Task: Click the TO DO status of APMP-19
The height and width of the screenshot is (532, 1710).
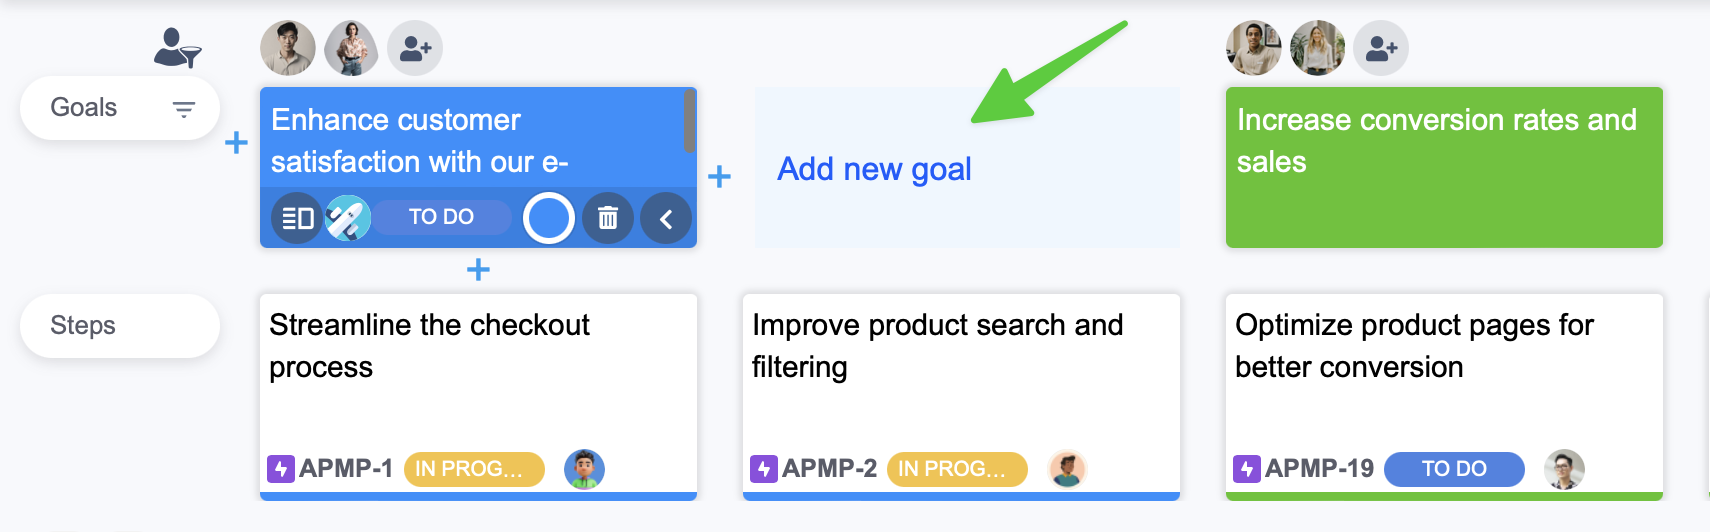Action: tap(1453, 469)
